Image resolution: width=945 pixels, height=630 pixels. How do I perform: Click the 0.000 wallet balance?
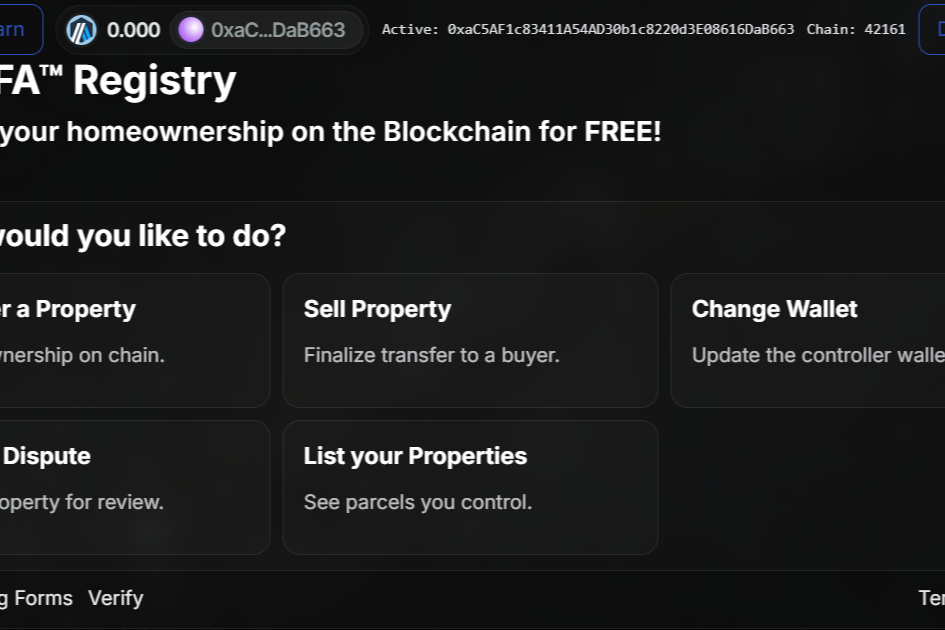pyautogui.click(x=133, y=30)
